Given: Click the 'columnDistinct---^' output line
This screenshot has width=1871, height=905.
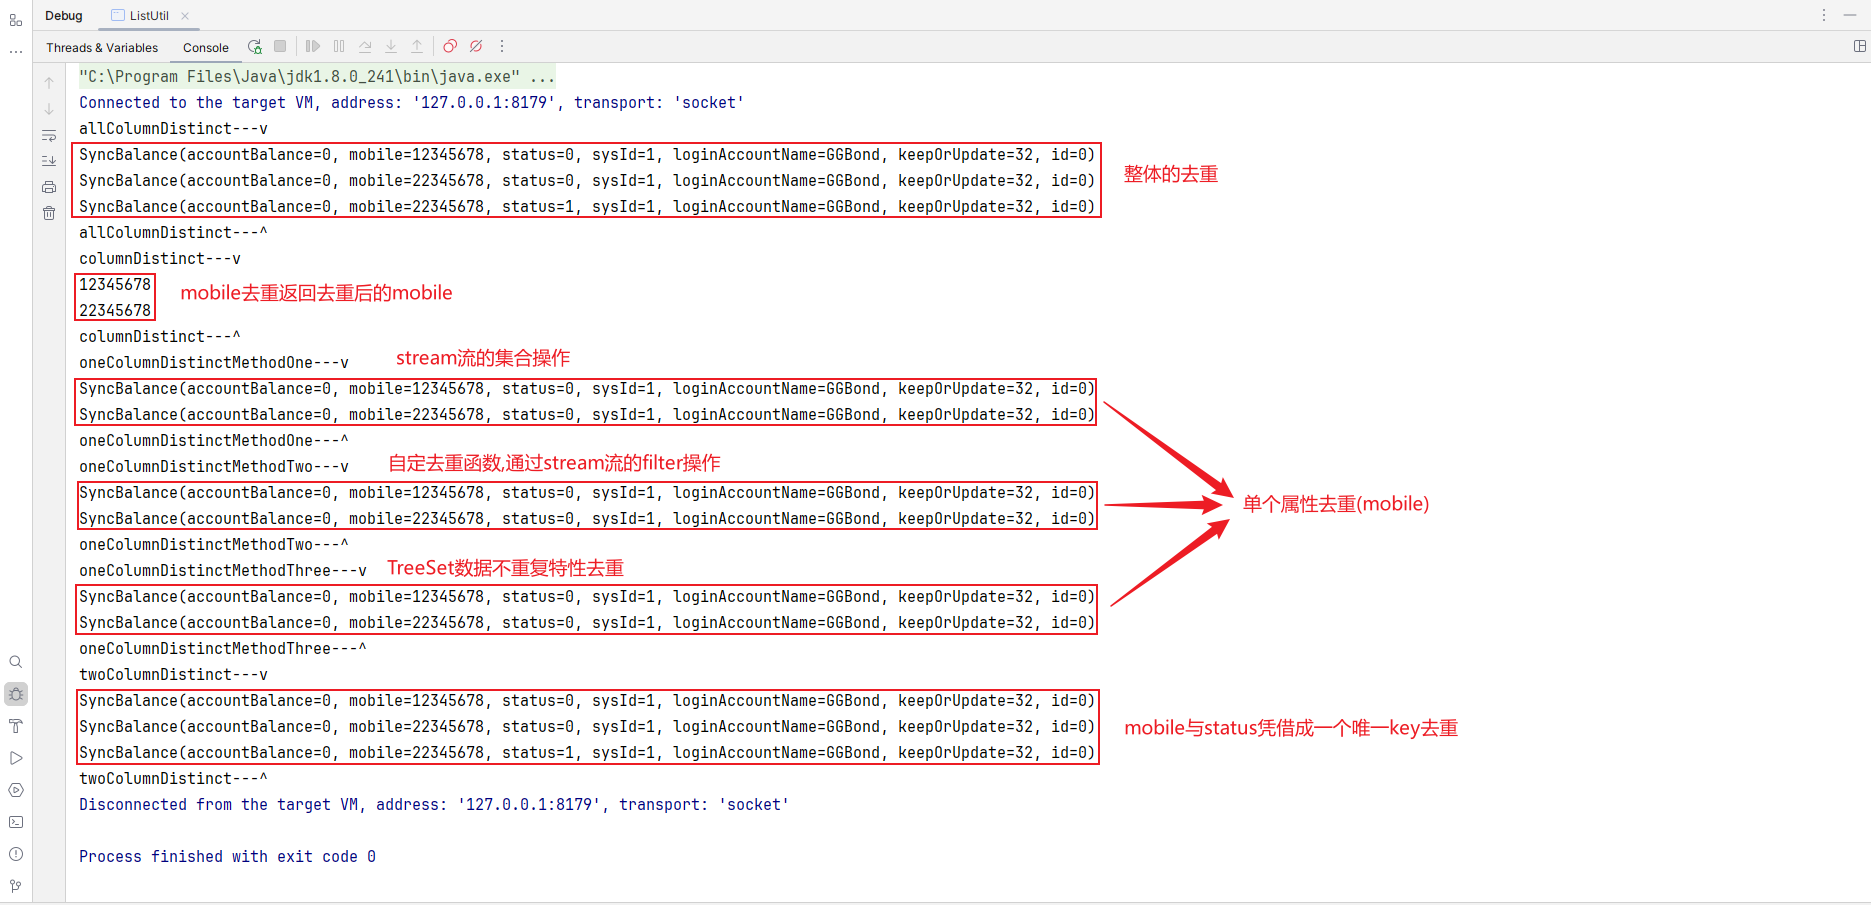Looking at the screenshot, I should pyautogui.click(x=160, y=337).
